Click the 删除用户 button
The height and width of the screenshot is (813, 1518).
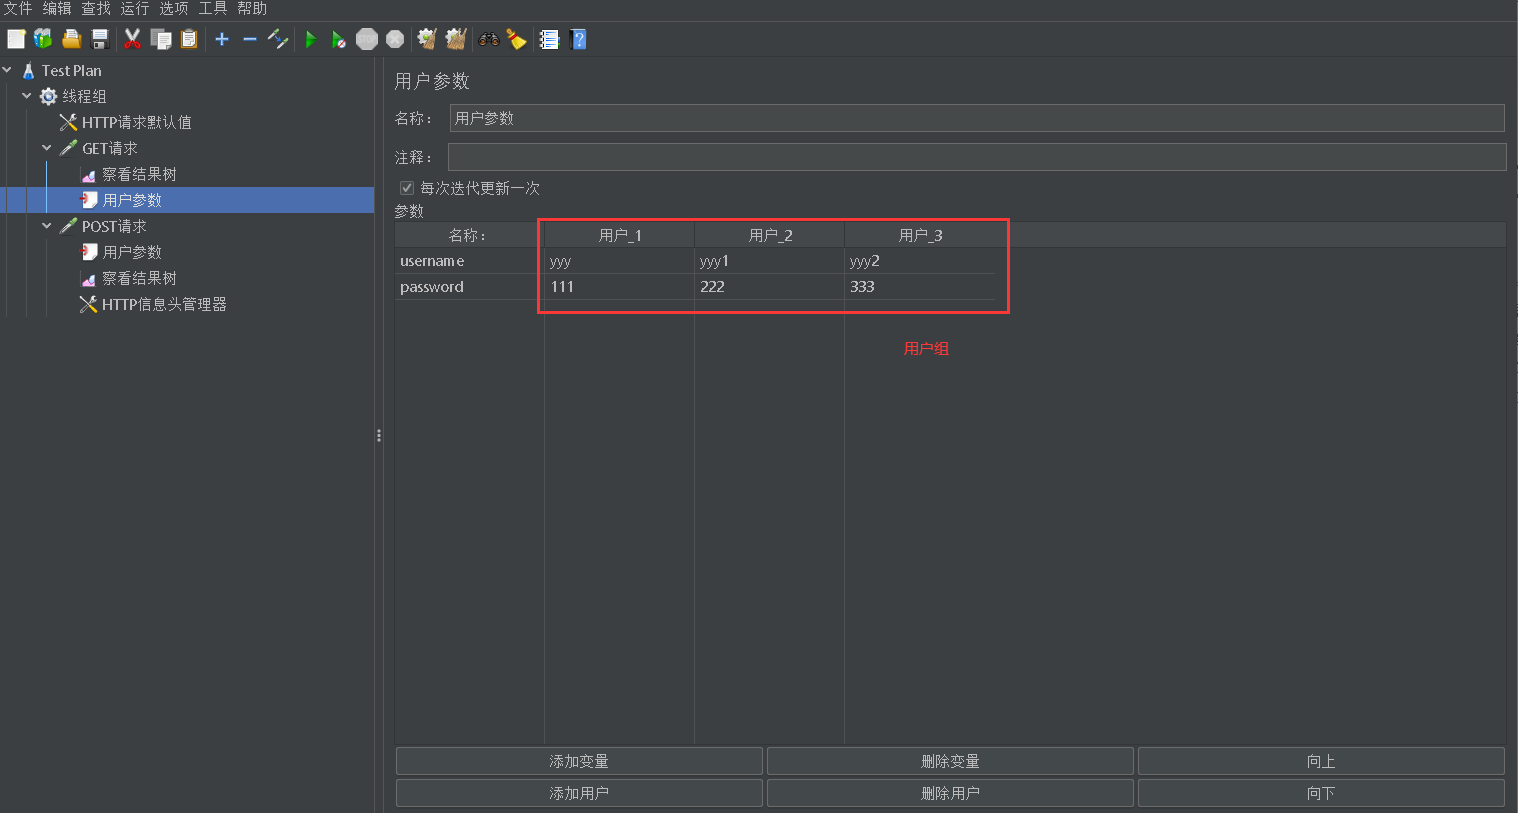(950, 793)
